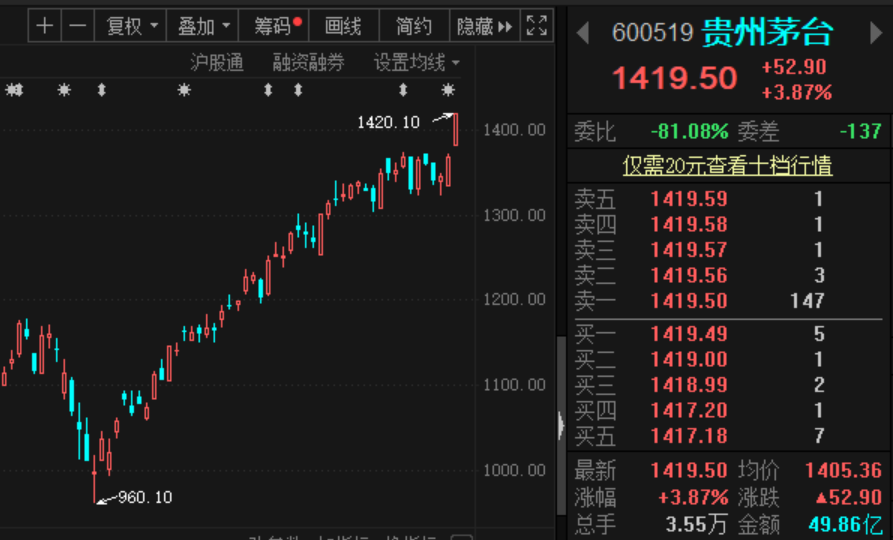This screenshot has height=540, width=893.
Task: Select the 卖一 row with volume 147
Action: [728, 301]
